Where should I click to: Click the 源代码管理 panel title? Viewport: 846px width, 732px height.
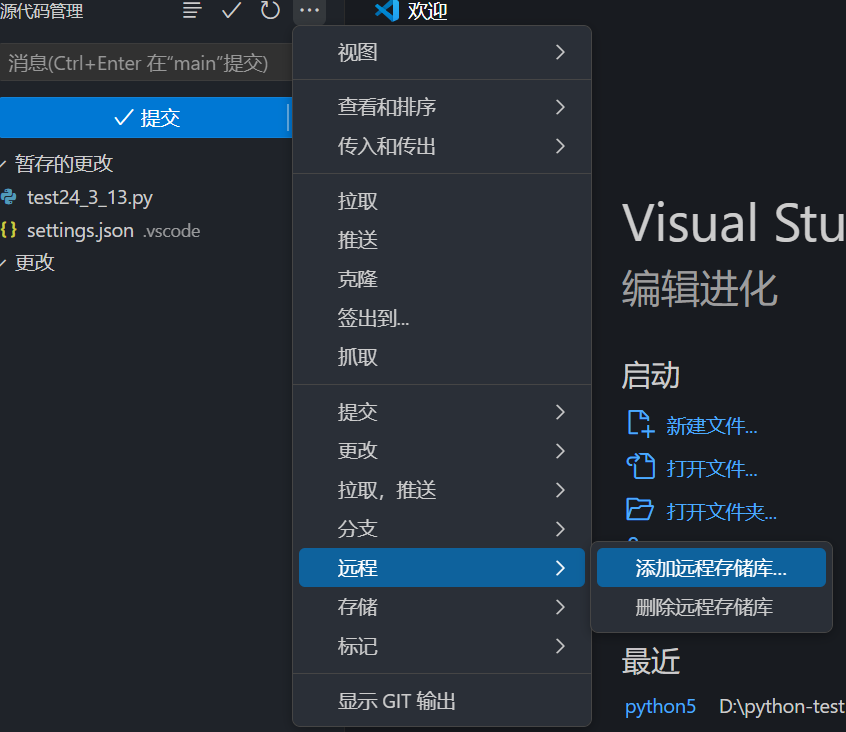point(42,10)
